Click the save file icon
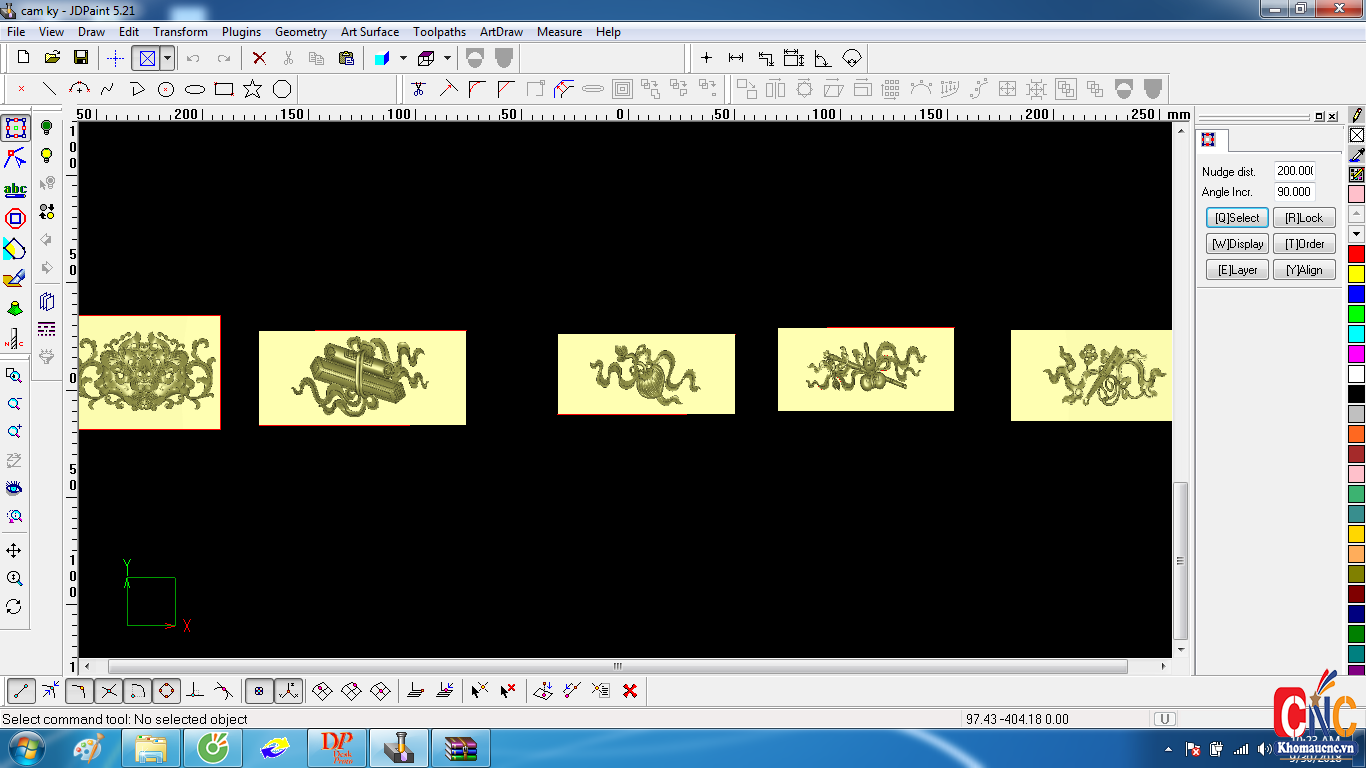 (x=81, y=58)
